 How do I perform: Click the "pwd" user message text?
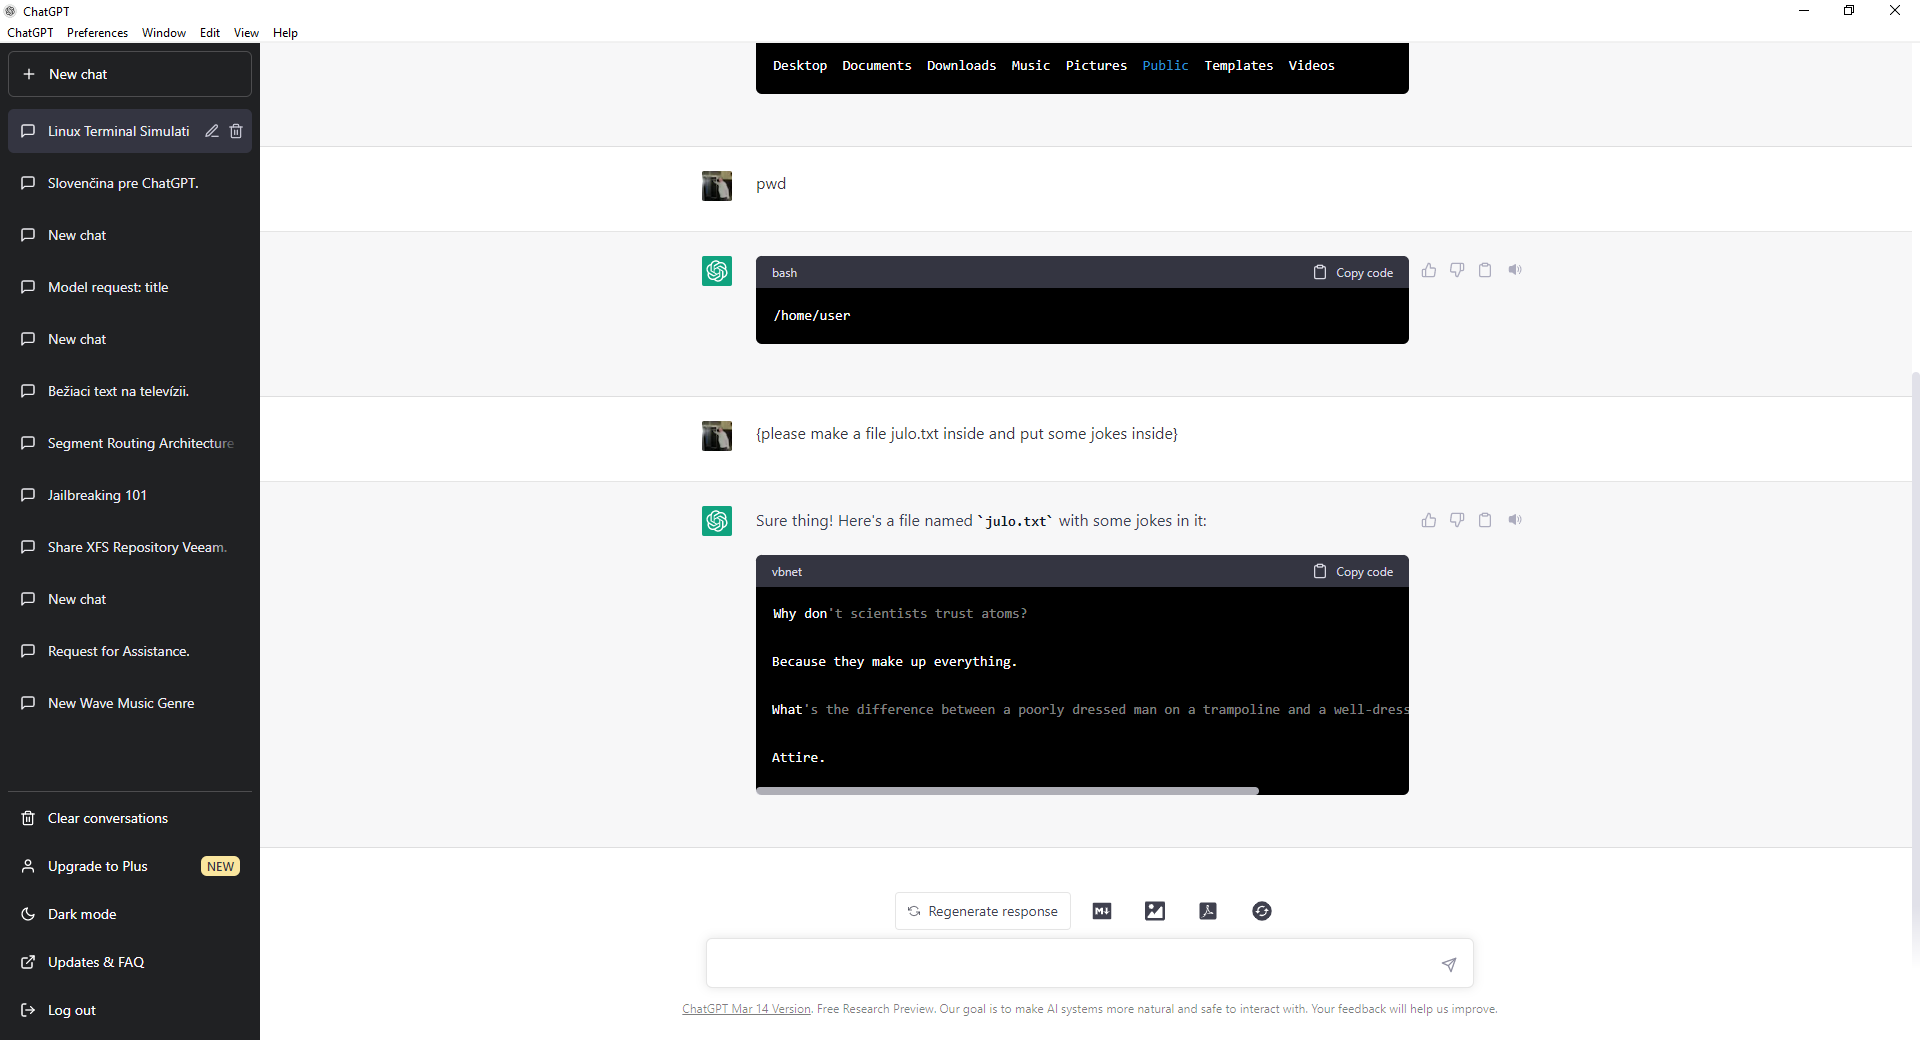(x=771, y=184)
